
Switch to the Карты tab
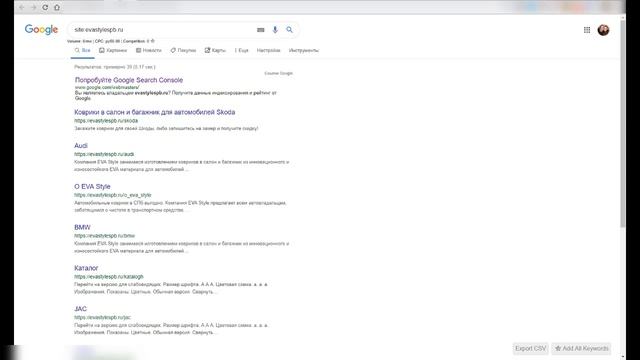tap(215, 51)
